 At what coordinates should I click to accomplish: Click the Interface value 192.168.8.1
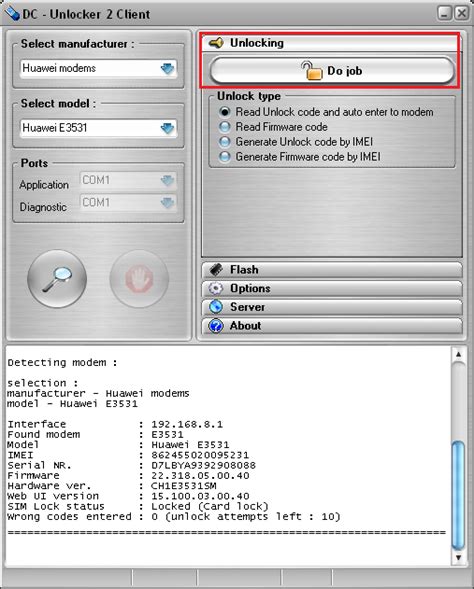click(x=187, y=424)
